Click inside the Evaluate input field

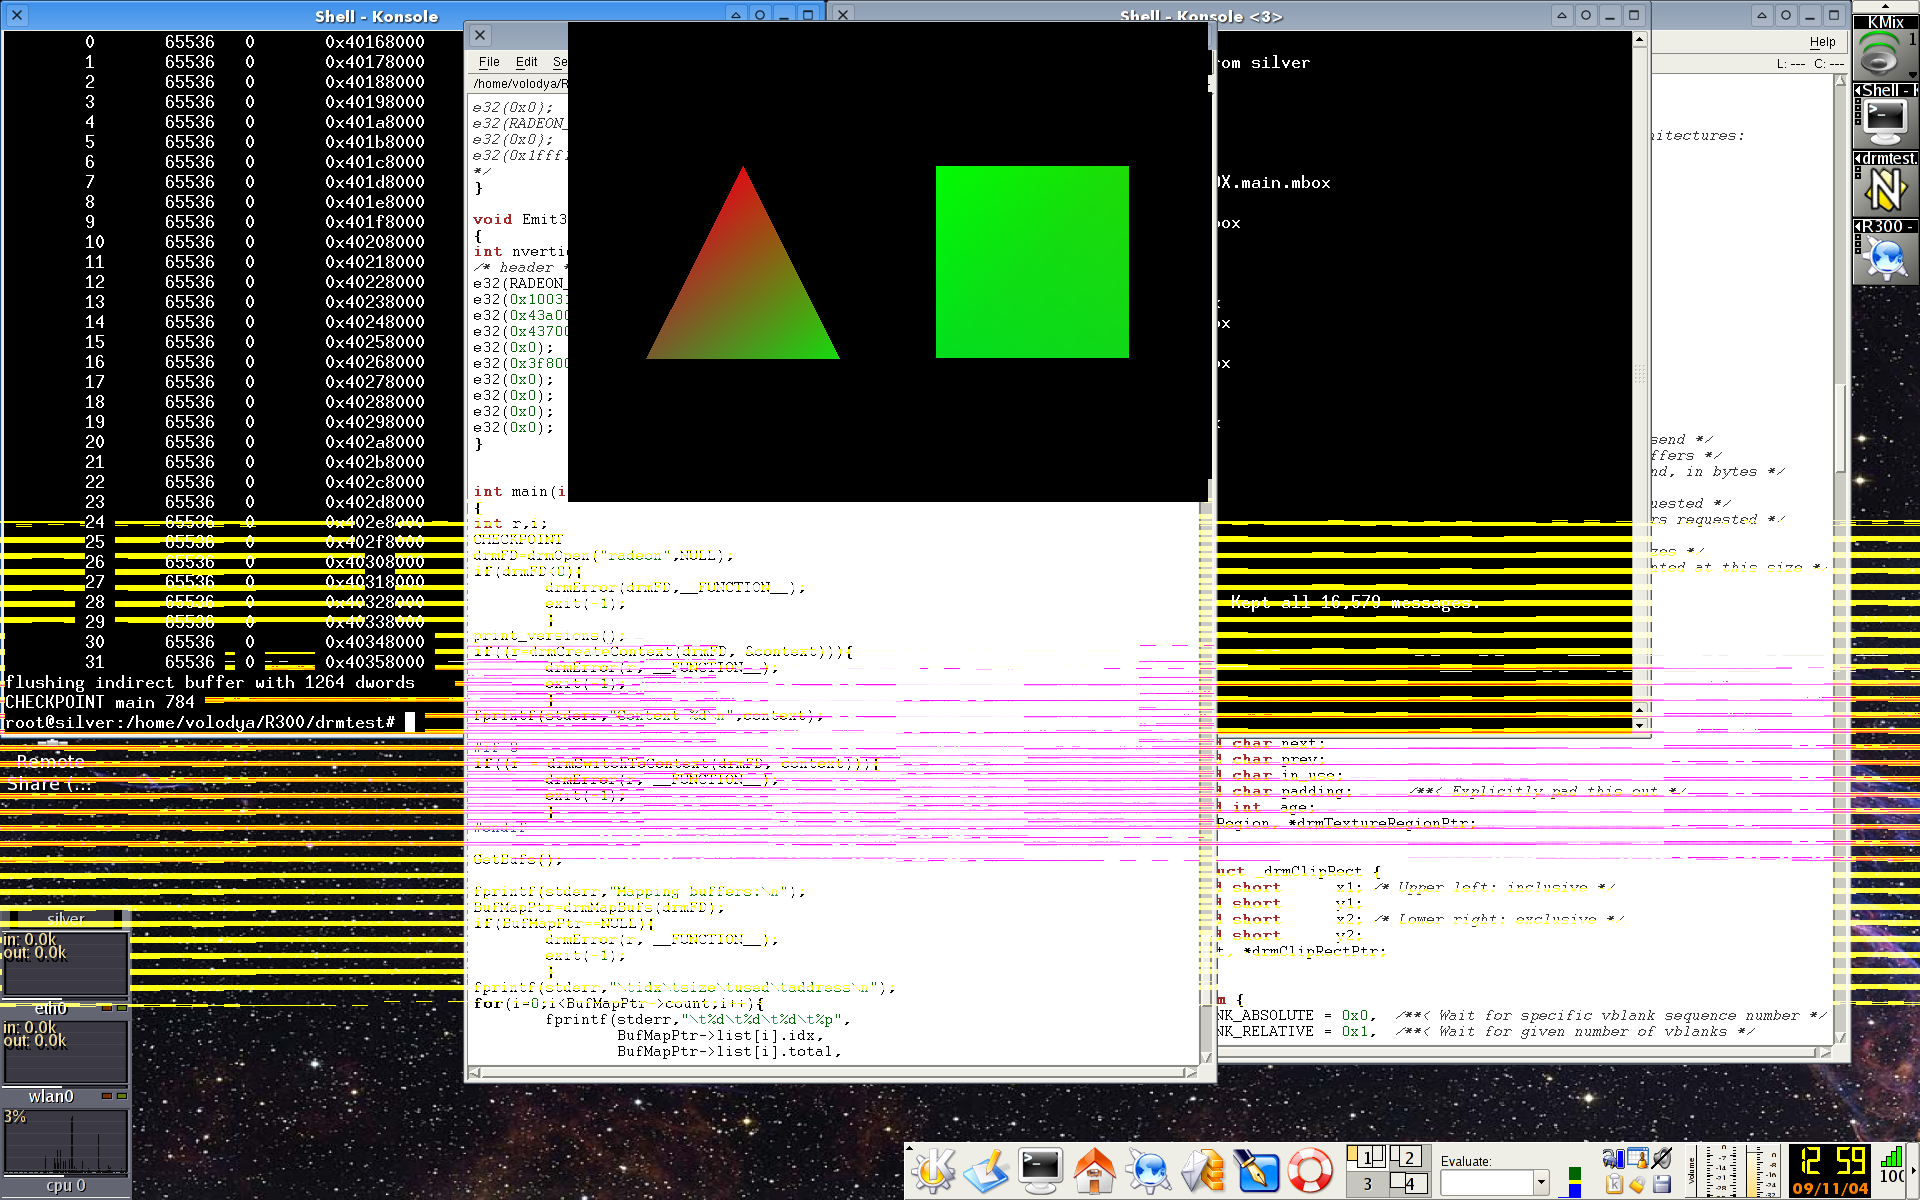click(x=1486, y=1182)
